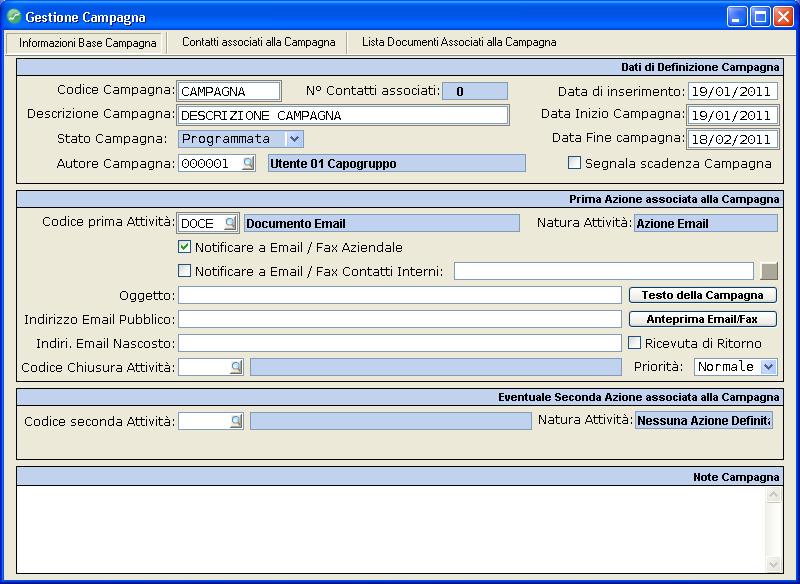Click the Data di inserimento field

(x=733, y=91)
